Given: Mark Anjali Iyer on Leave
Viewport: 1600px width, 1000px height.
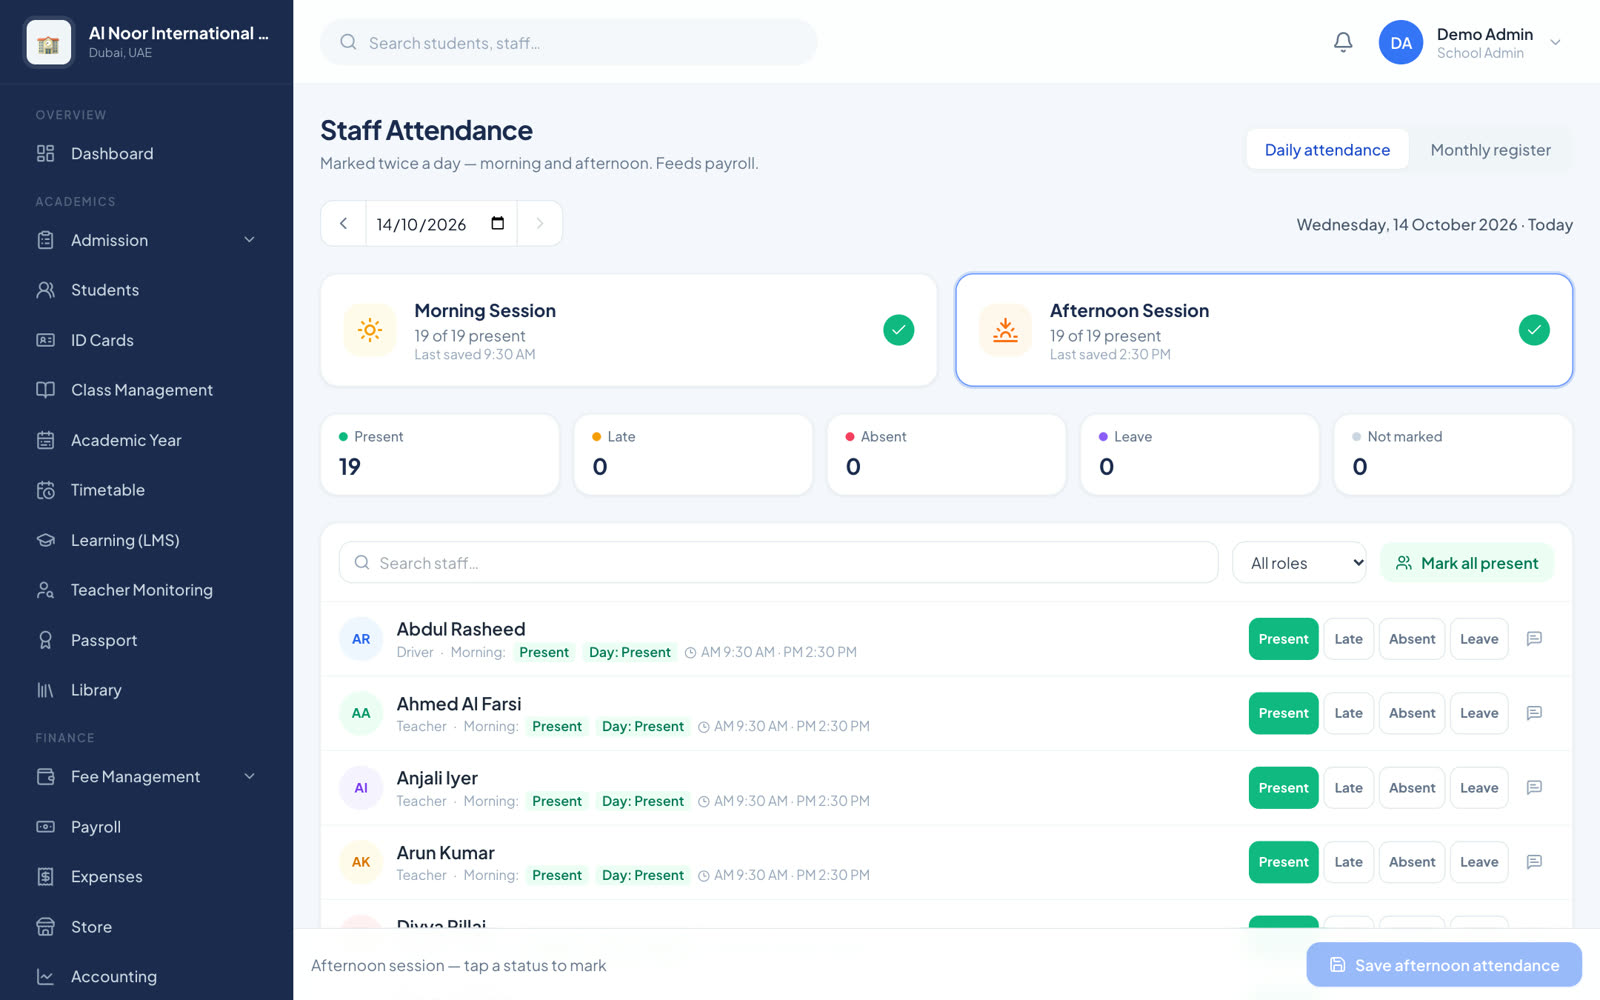Looking at the screenshot, I should [x=1479, y=788].
